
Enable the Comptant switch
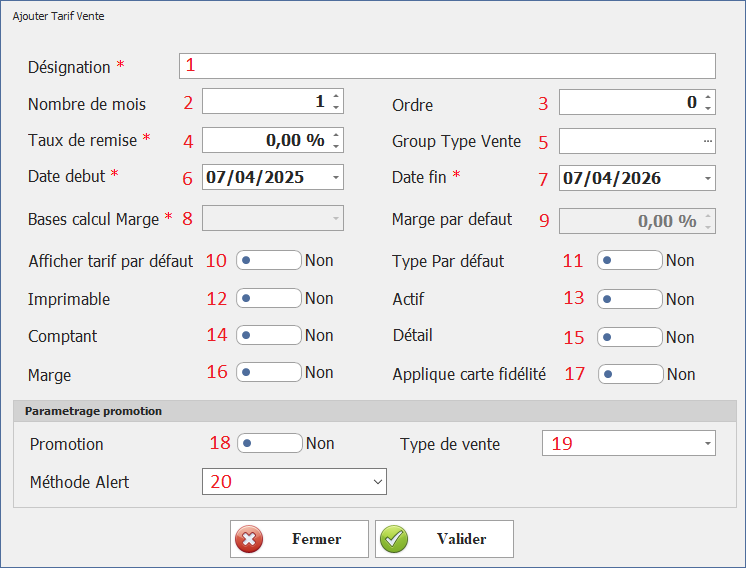click(268, 336)
